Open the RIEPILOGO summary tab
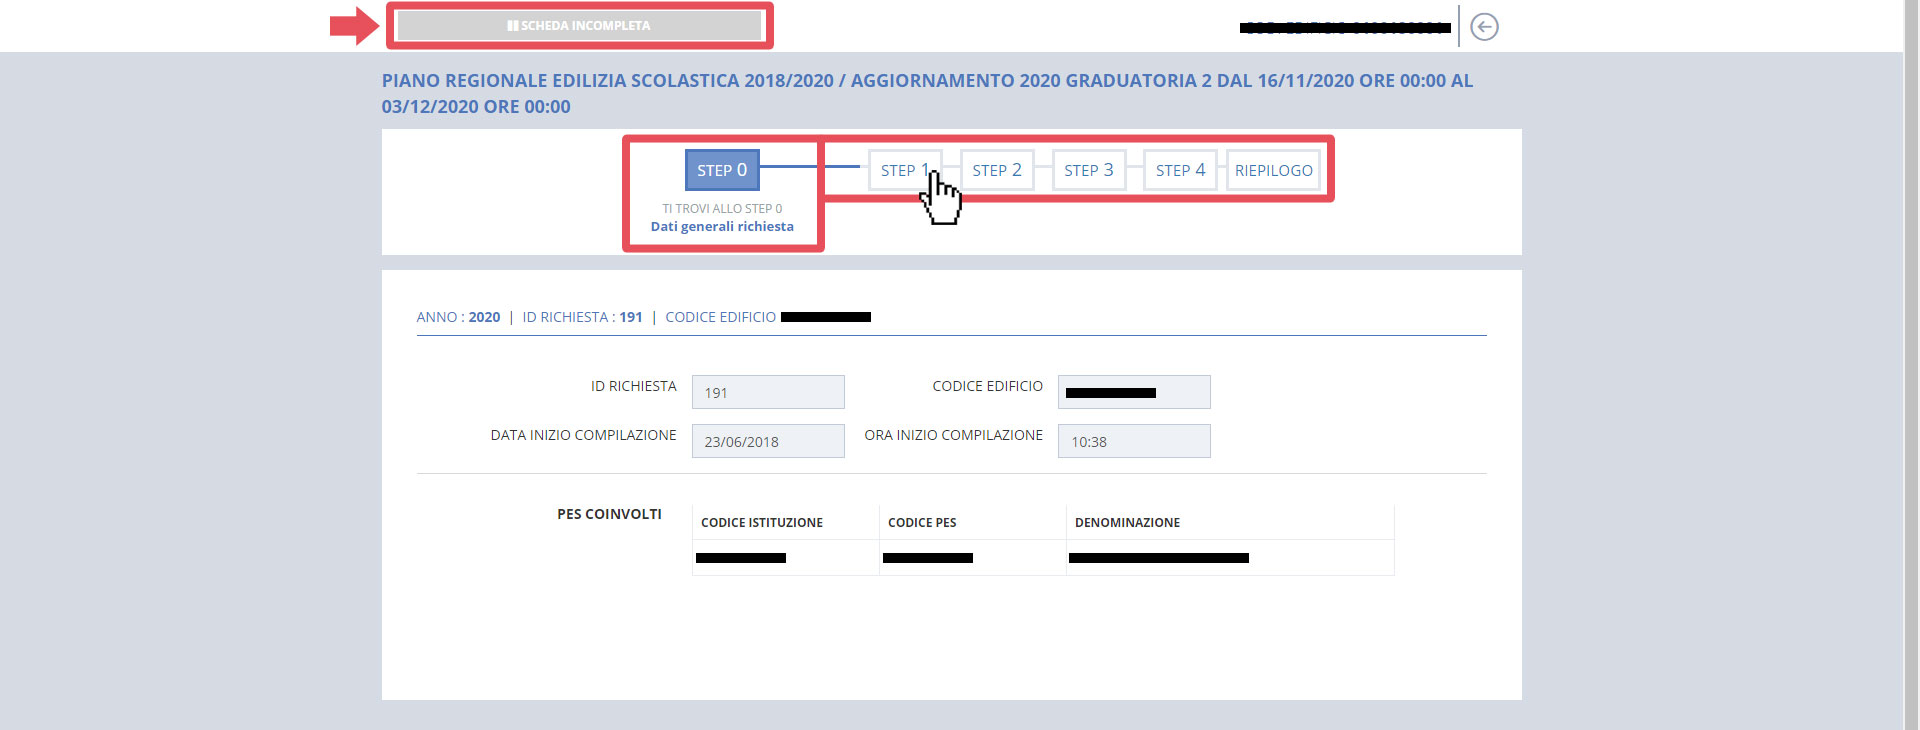This screenshot has width=1920, height=730. (1273, 170)
